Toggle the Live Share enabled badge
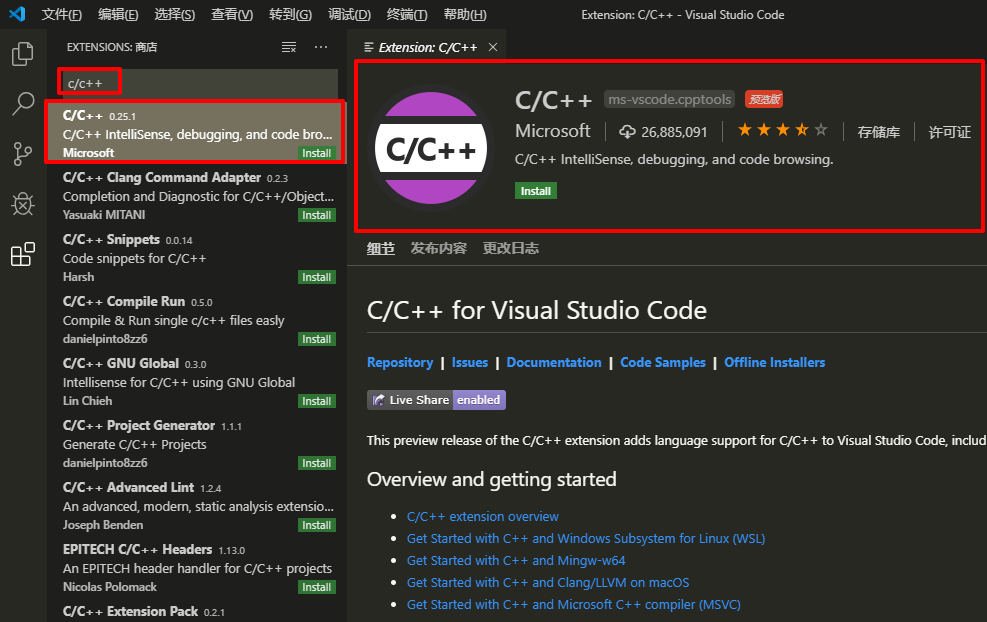Image resolution: width=987 pixels, height=622 pixels. [x=436, y=400]
